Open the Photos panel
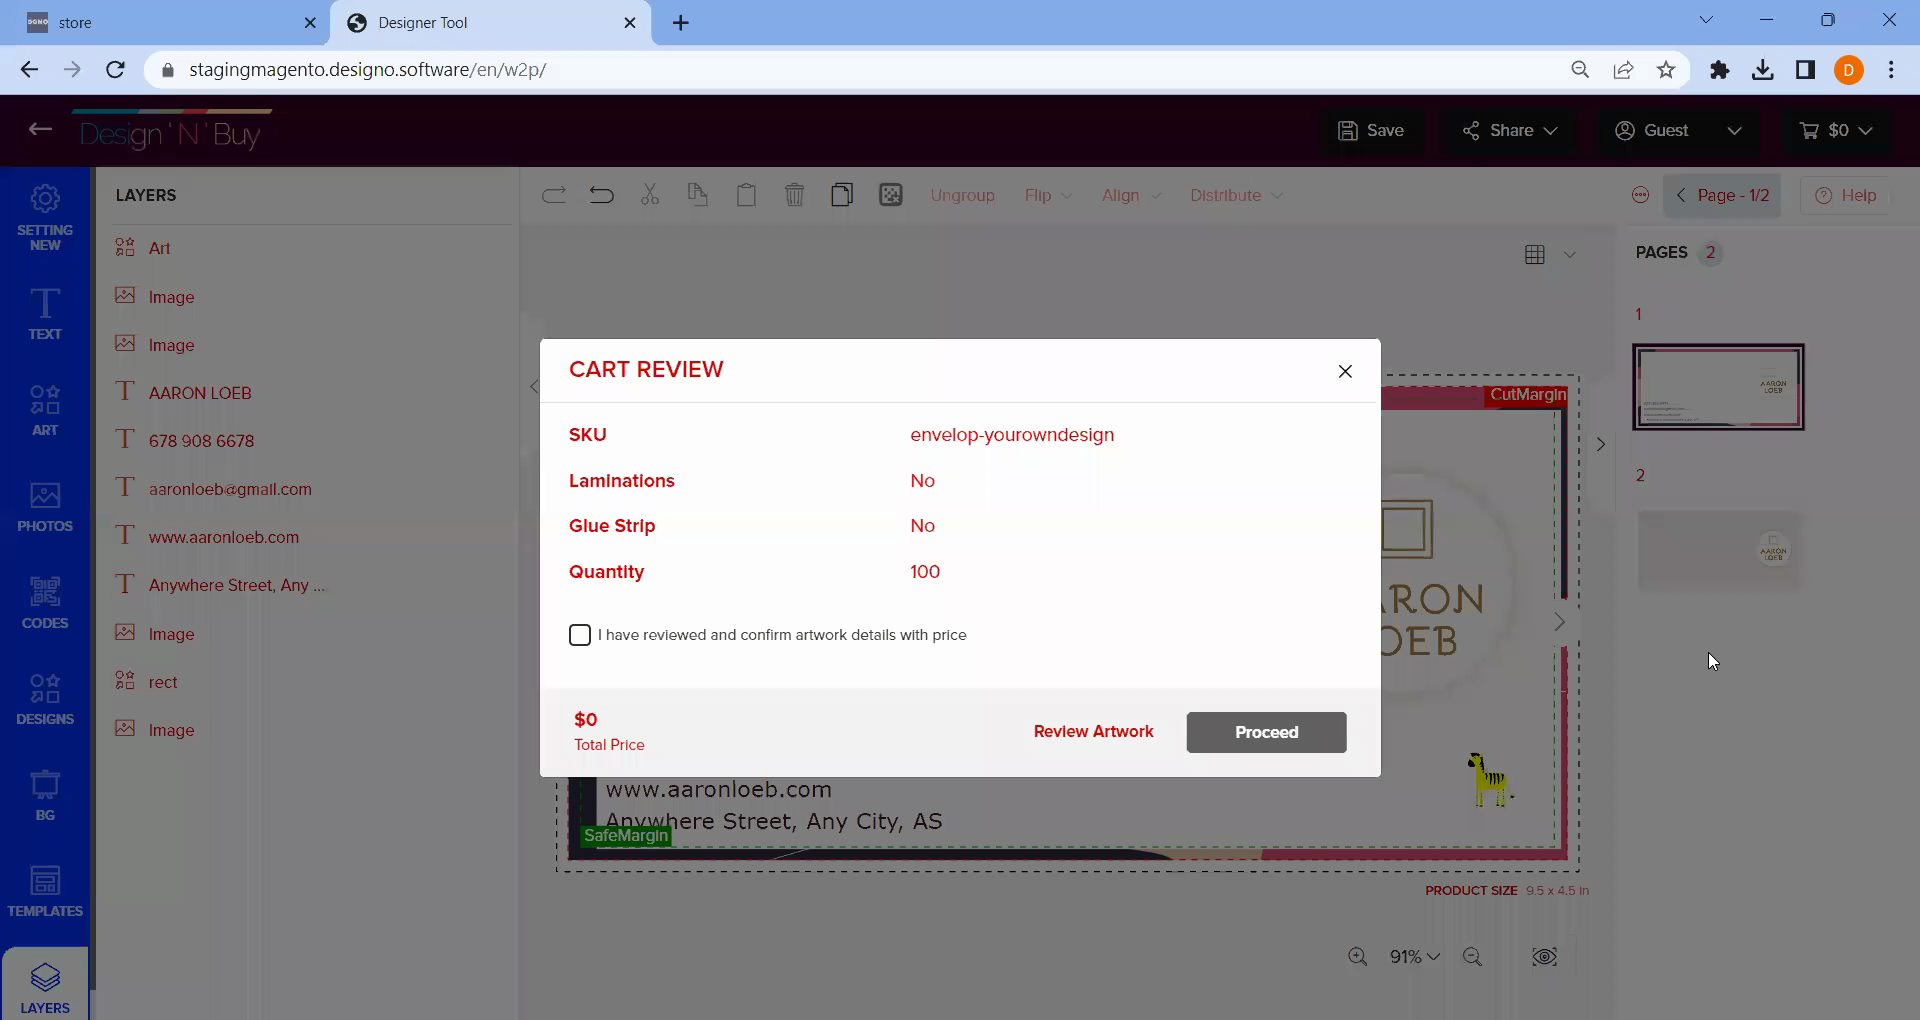Viewport: 1920px width, 1020px height. click(45, 507)
